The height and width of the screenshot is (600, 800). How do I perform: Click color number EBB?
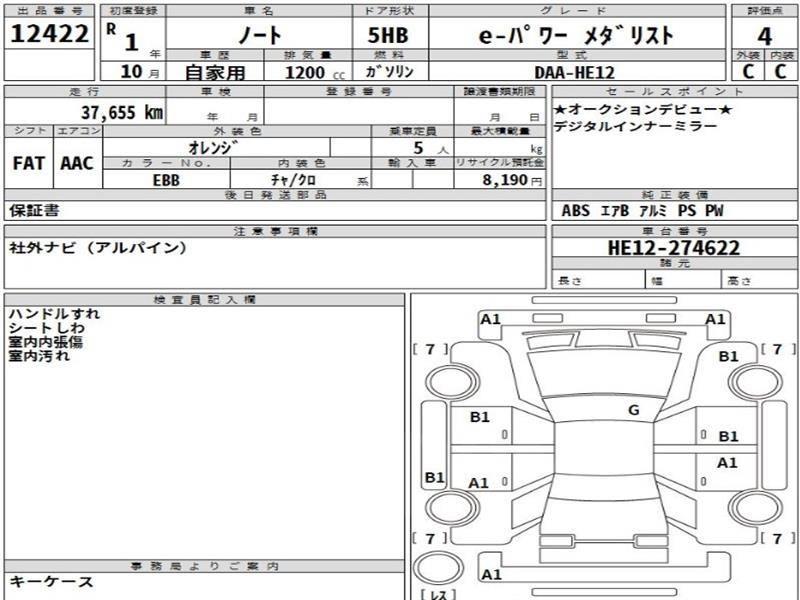pos(166,180)
